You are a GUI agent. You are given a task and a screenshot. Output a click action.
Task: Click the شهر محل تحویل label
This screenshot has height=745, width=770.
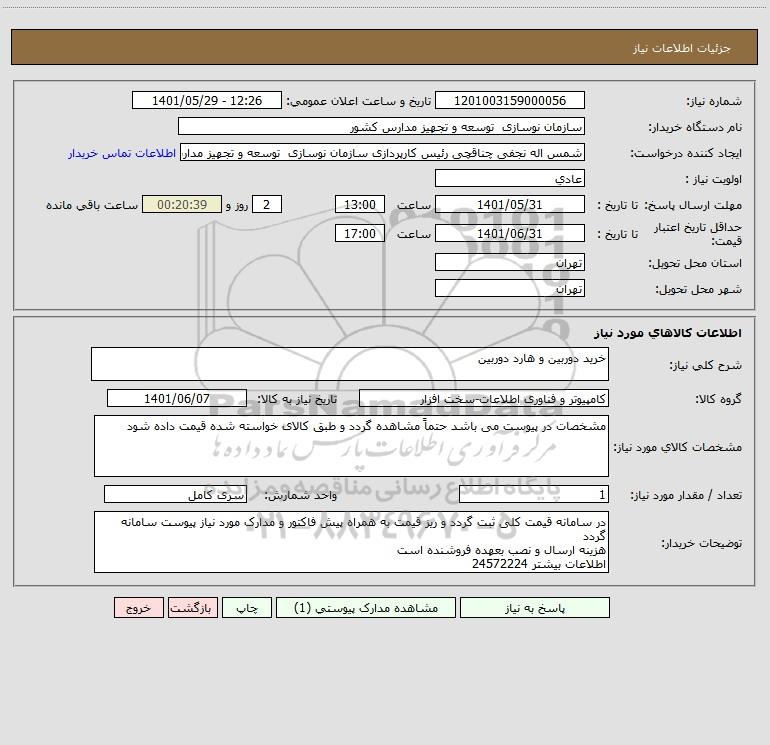(699, 290)
